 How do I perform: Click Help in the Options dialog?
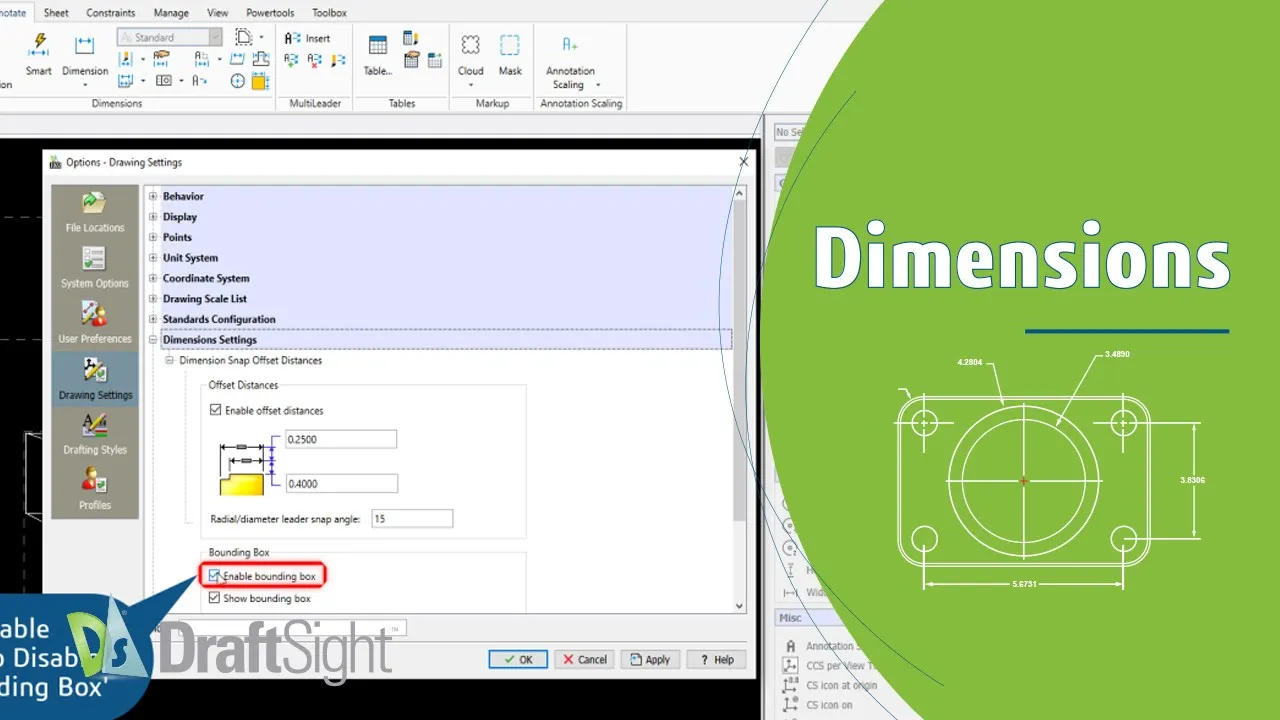pyautogui.click(x=716, y=659)
